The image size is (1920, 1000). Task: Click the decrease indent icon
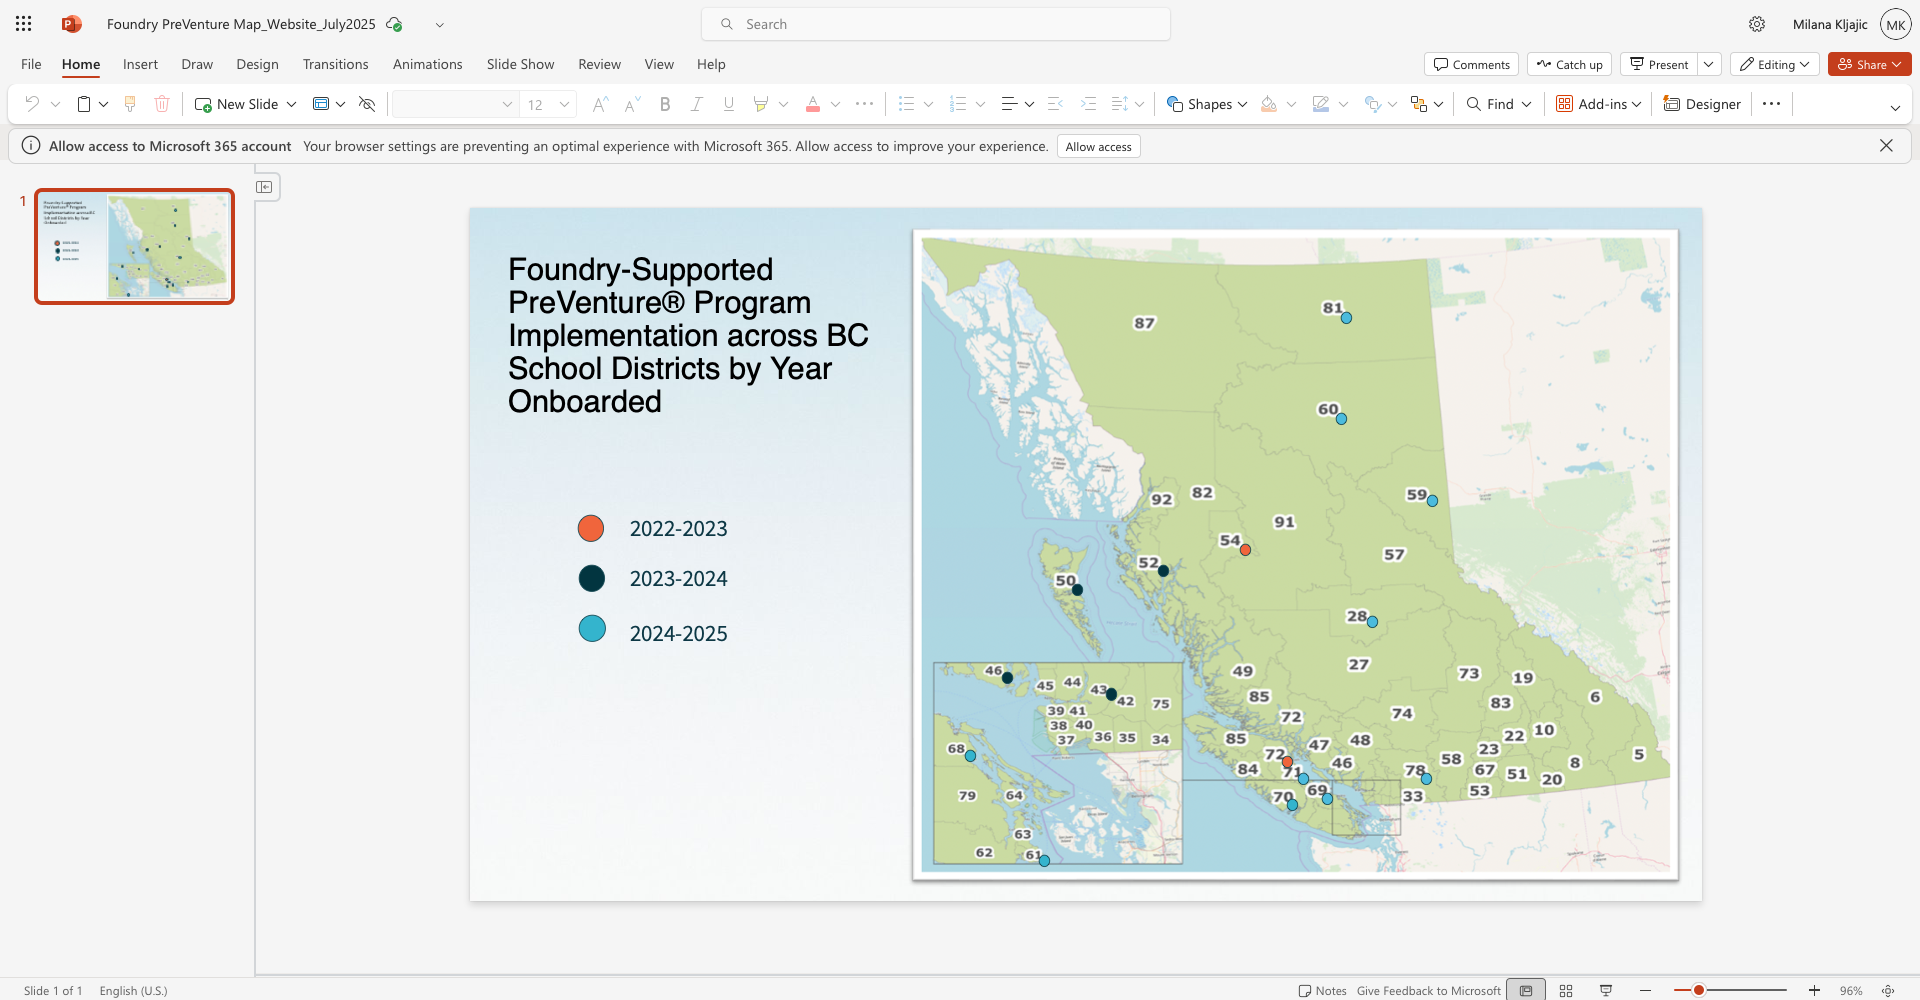click(x=1056, y=104)
